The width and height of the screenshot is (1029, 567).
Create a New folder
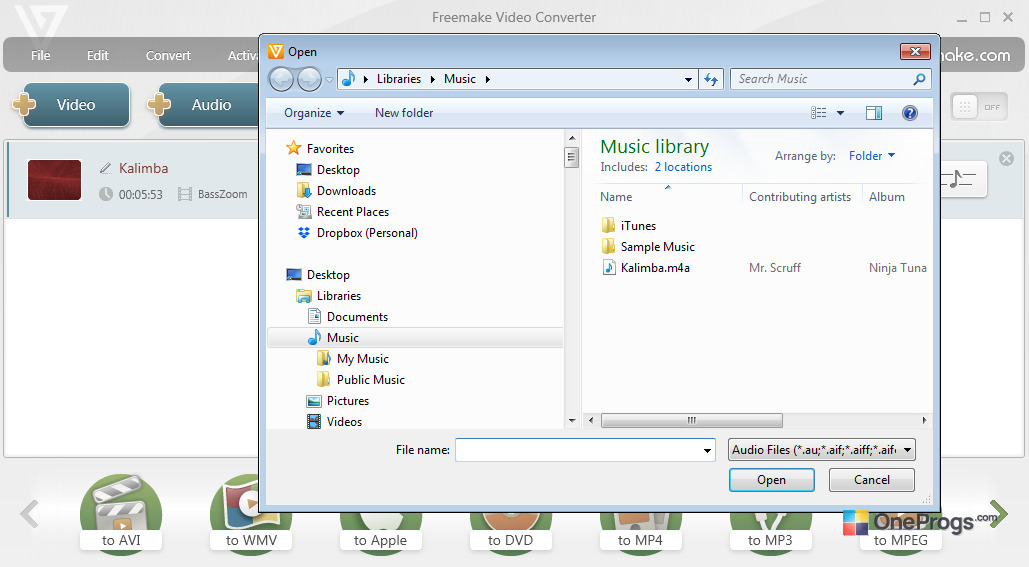pos(404,113)
